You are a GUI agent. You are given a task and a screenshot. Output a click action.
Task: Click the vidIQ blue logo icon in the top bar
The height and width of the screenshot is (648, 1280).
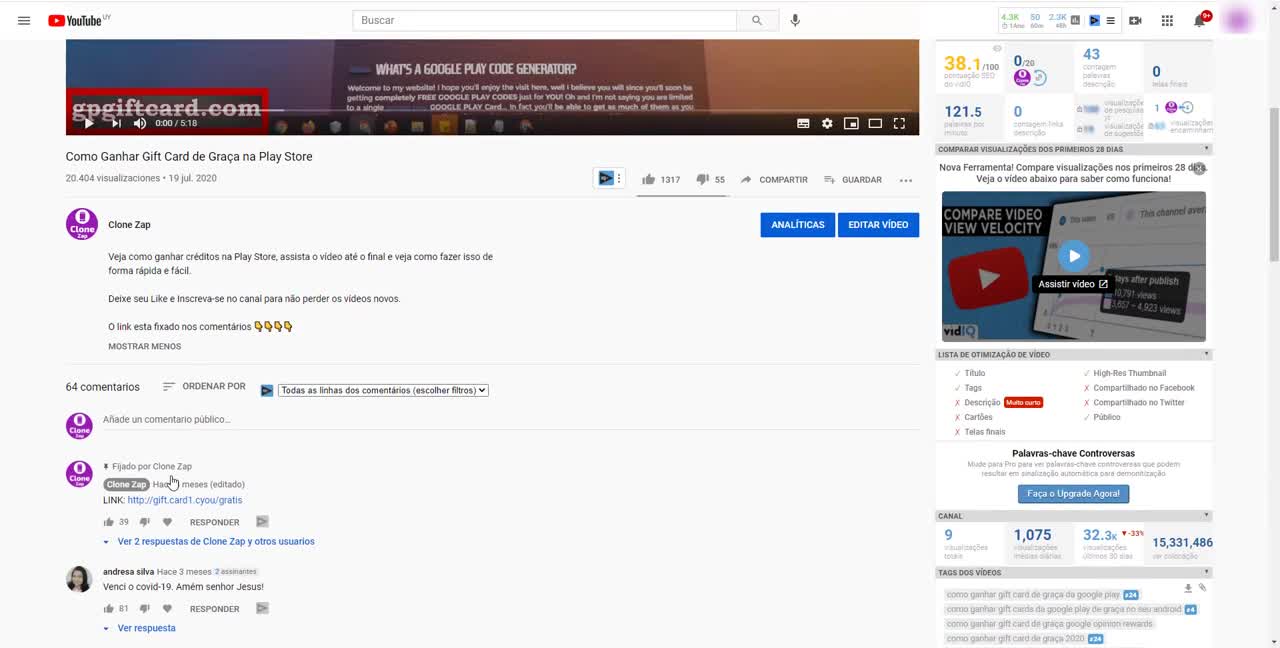[1094, 20]
